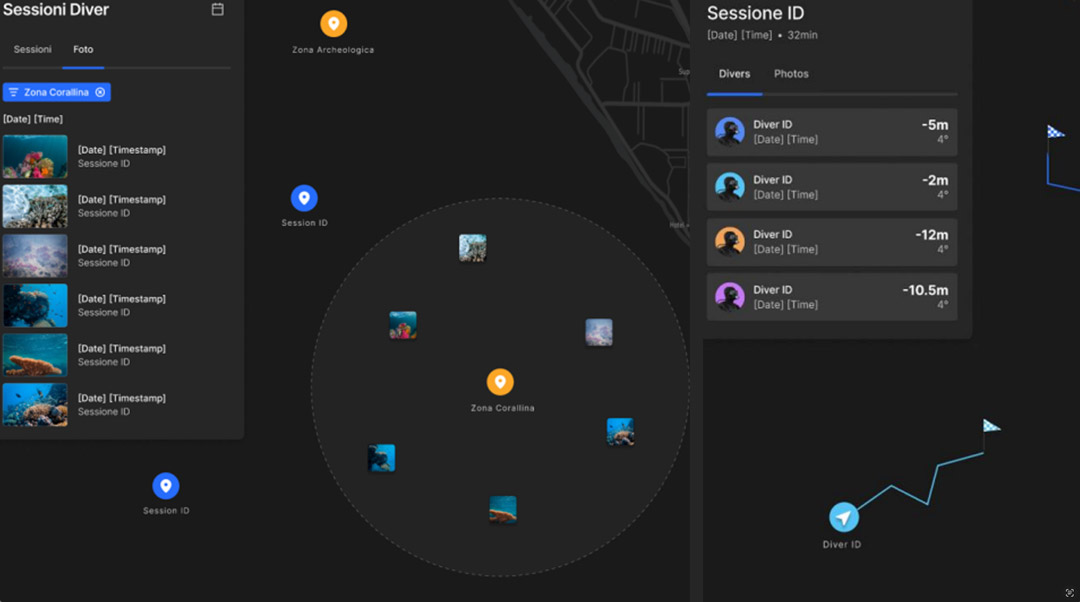Click the dark diver photo marker on the map
Viewport: 1080px width, 602px height.
382,458
